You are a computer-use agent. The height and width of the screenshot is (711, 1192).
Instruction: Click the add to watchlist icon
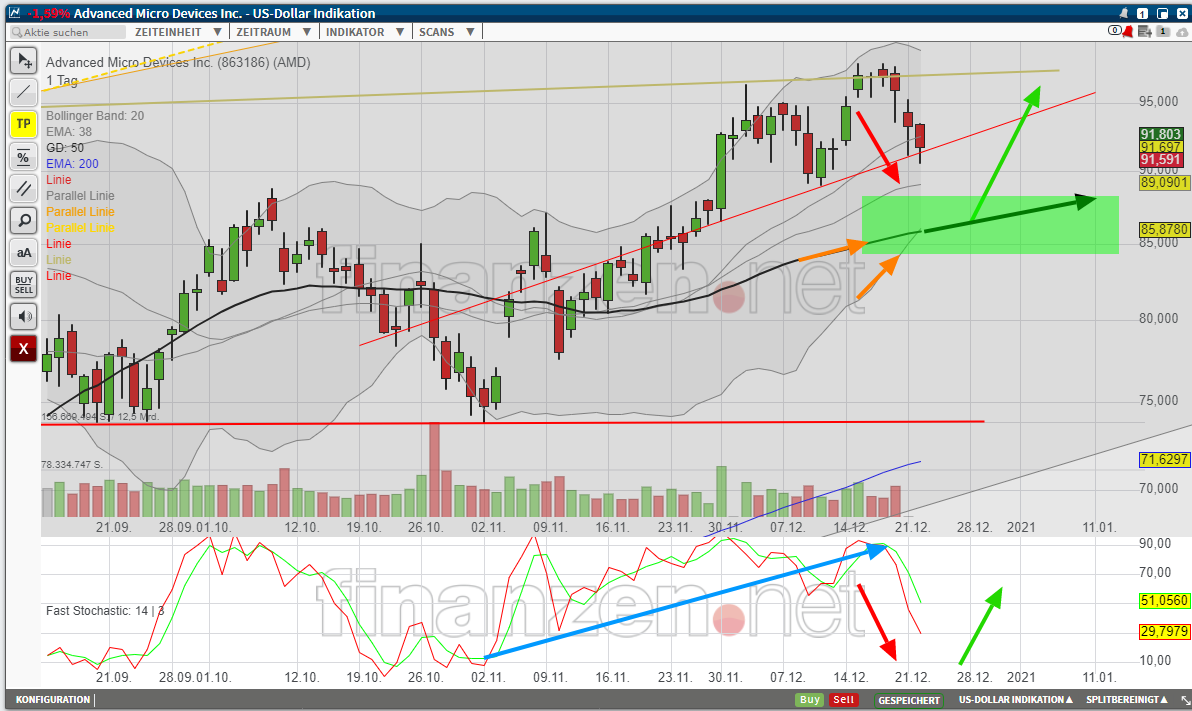[x=1144, y=31]
